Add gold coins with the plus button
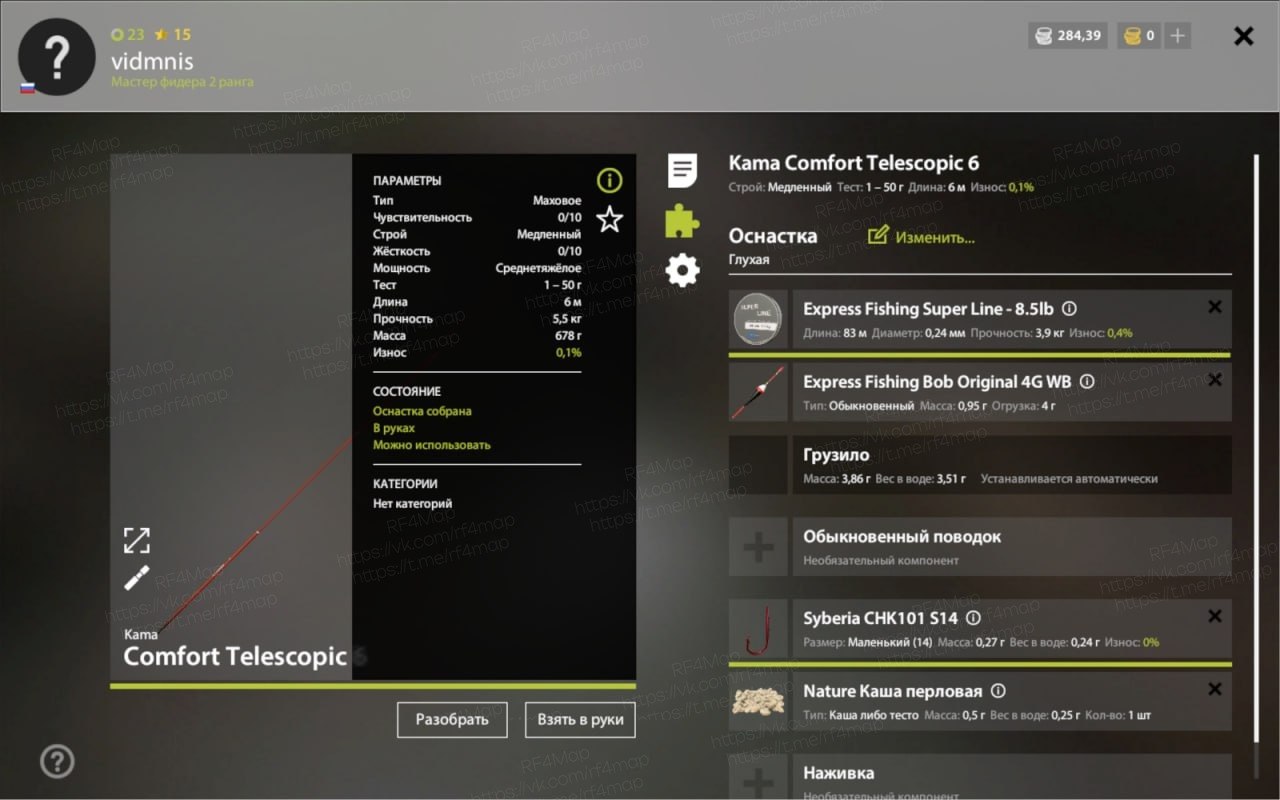Image resolution: width=1280 pixels, height=800 pixels. coord(1178,36)
